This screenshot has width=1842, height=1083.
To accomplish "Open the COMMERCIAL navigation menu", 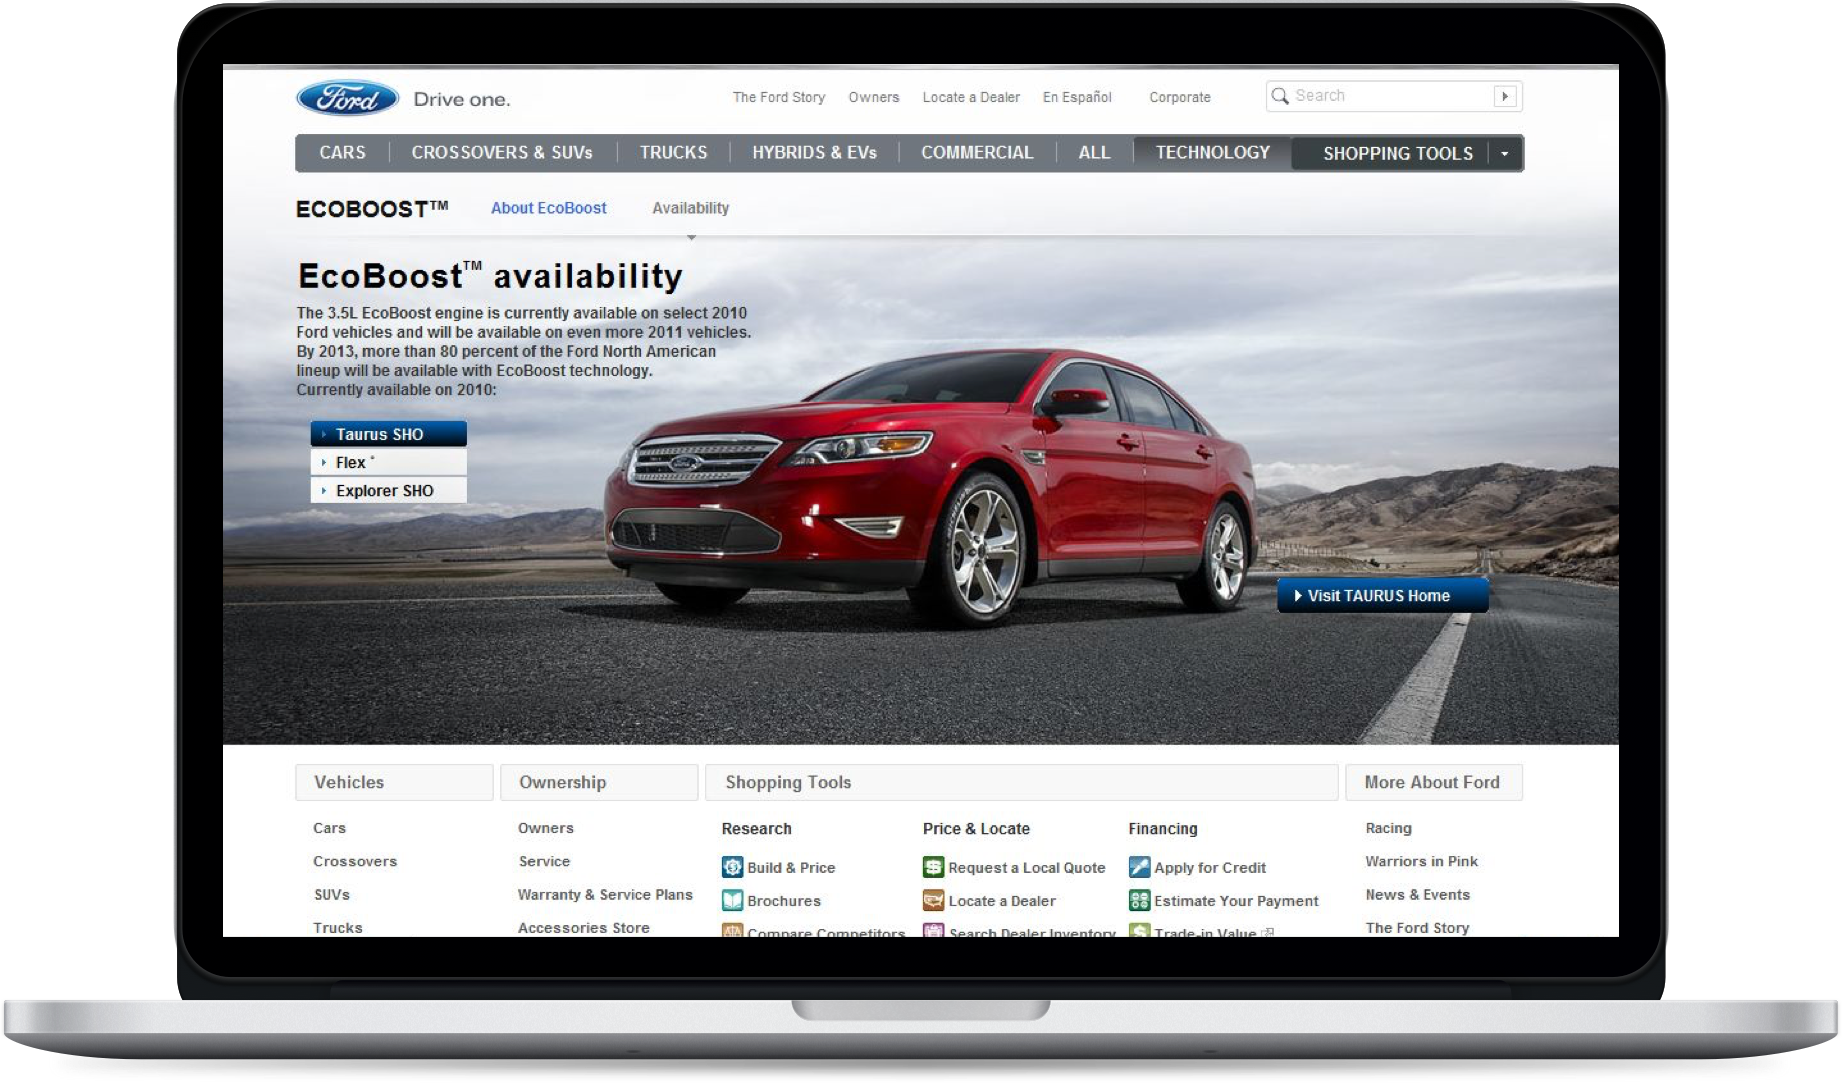I will pyautogui.click(x=977, y=152).
